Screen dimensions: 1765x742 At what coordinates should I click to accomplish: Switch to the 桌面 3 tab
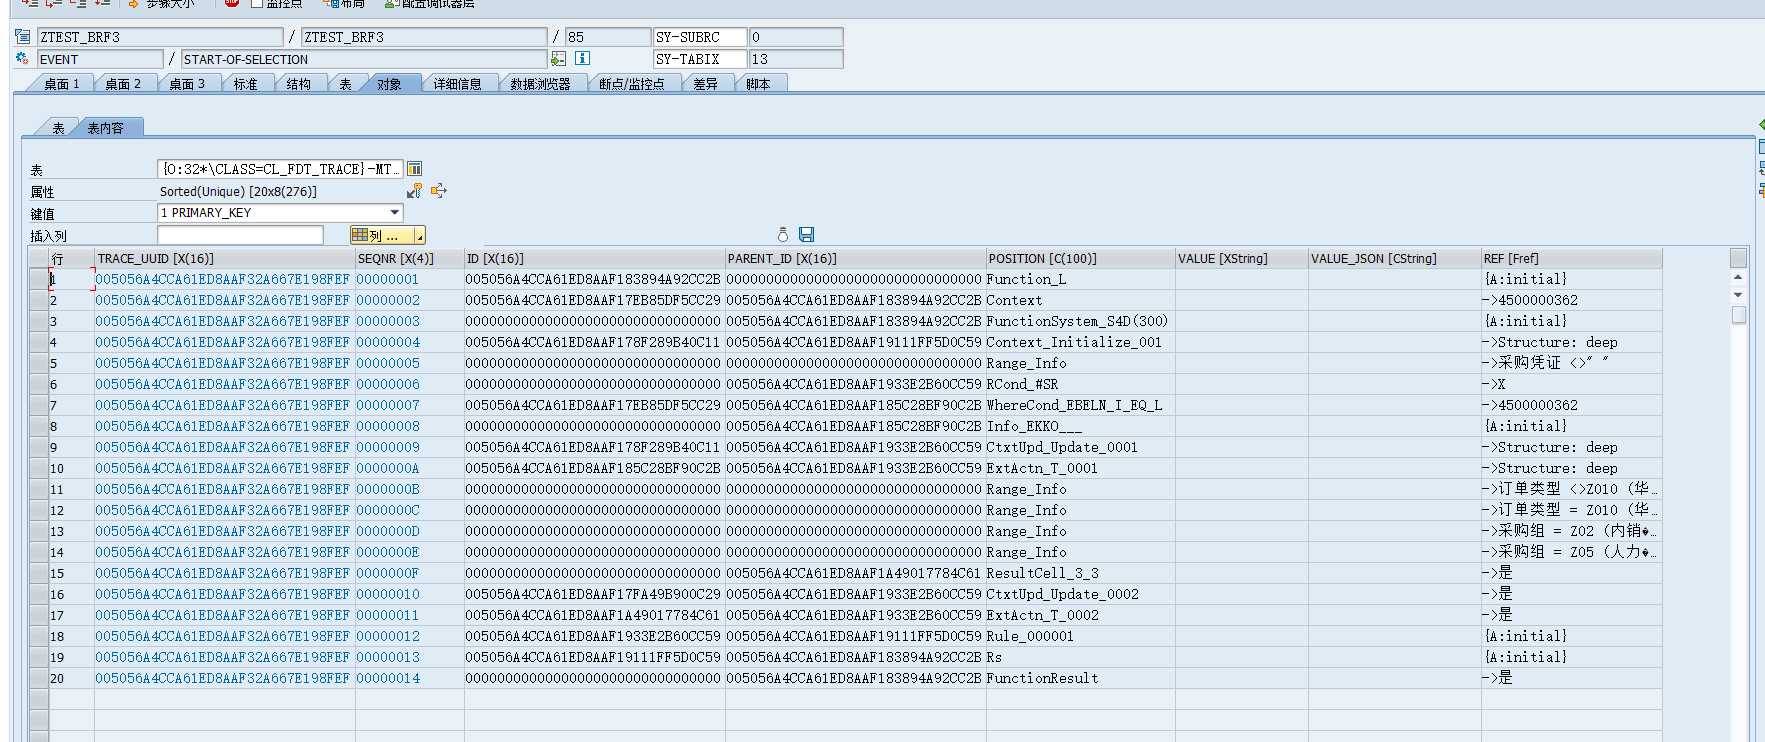point(186,84)
